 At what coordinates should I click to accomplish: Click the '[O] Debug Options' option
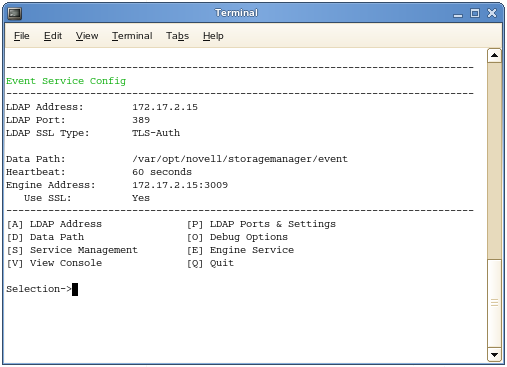pos(237,237)
